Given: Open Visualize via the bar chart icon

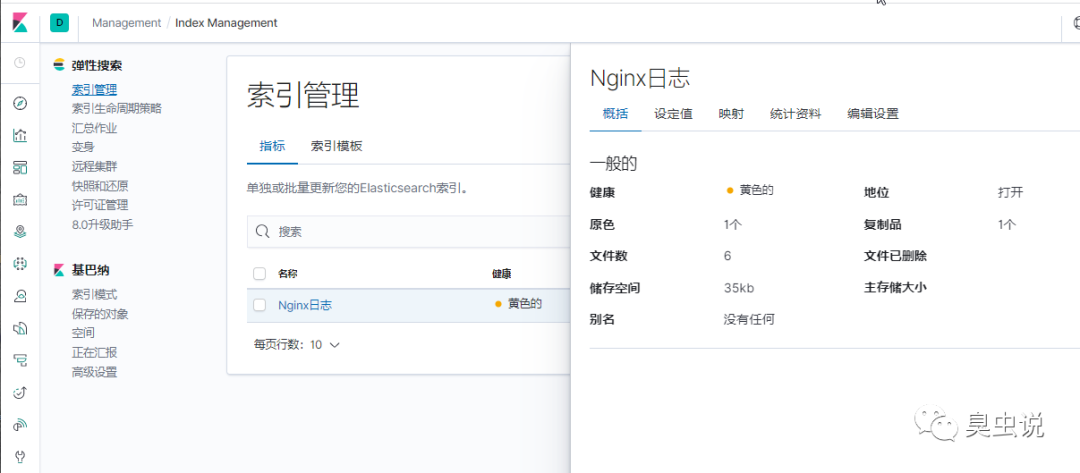Looking at the screenshot, I should pyautogui.click(x=20, y=135).
